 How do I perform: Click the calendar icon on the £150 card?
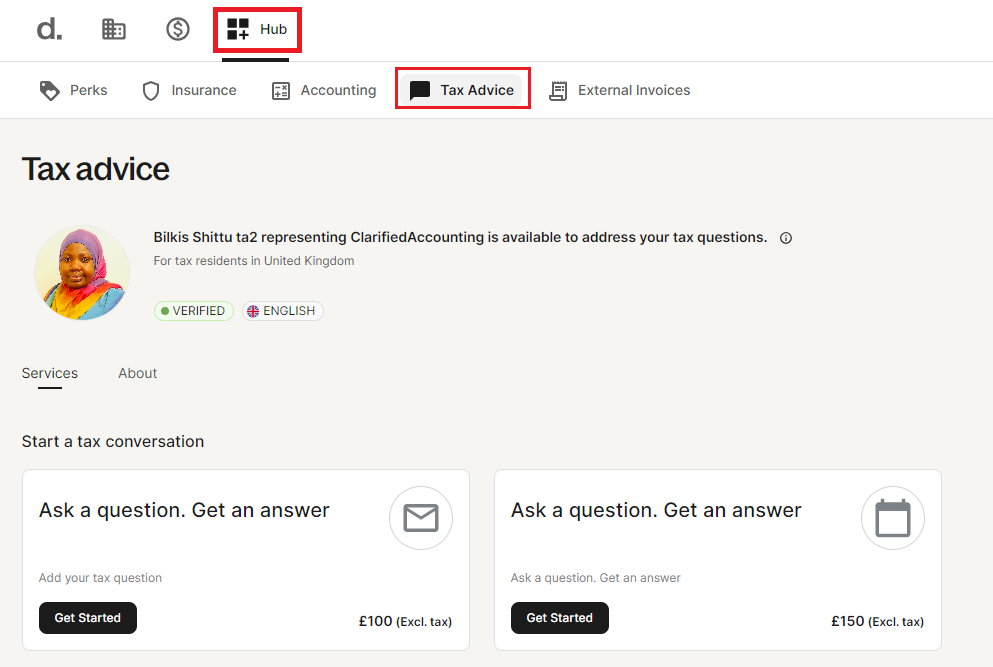(x=893, y=518)
